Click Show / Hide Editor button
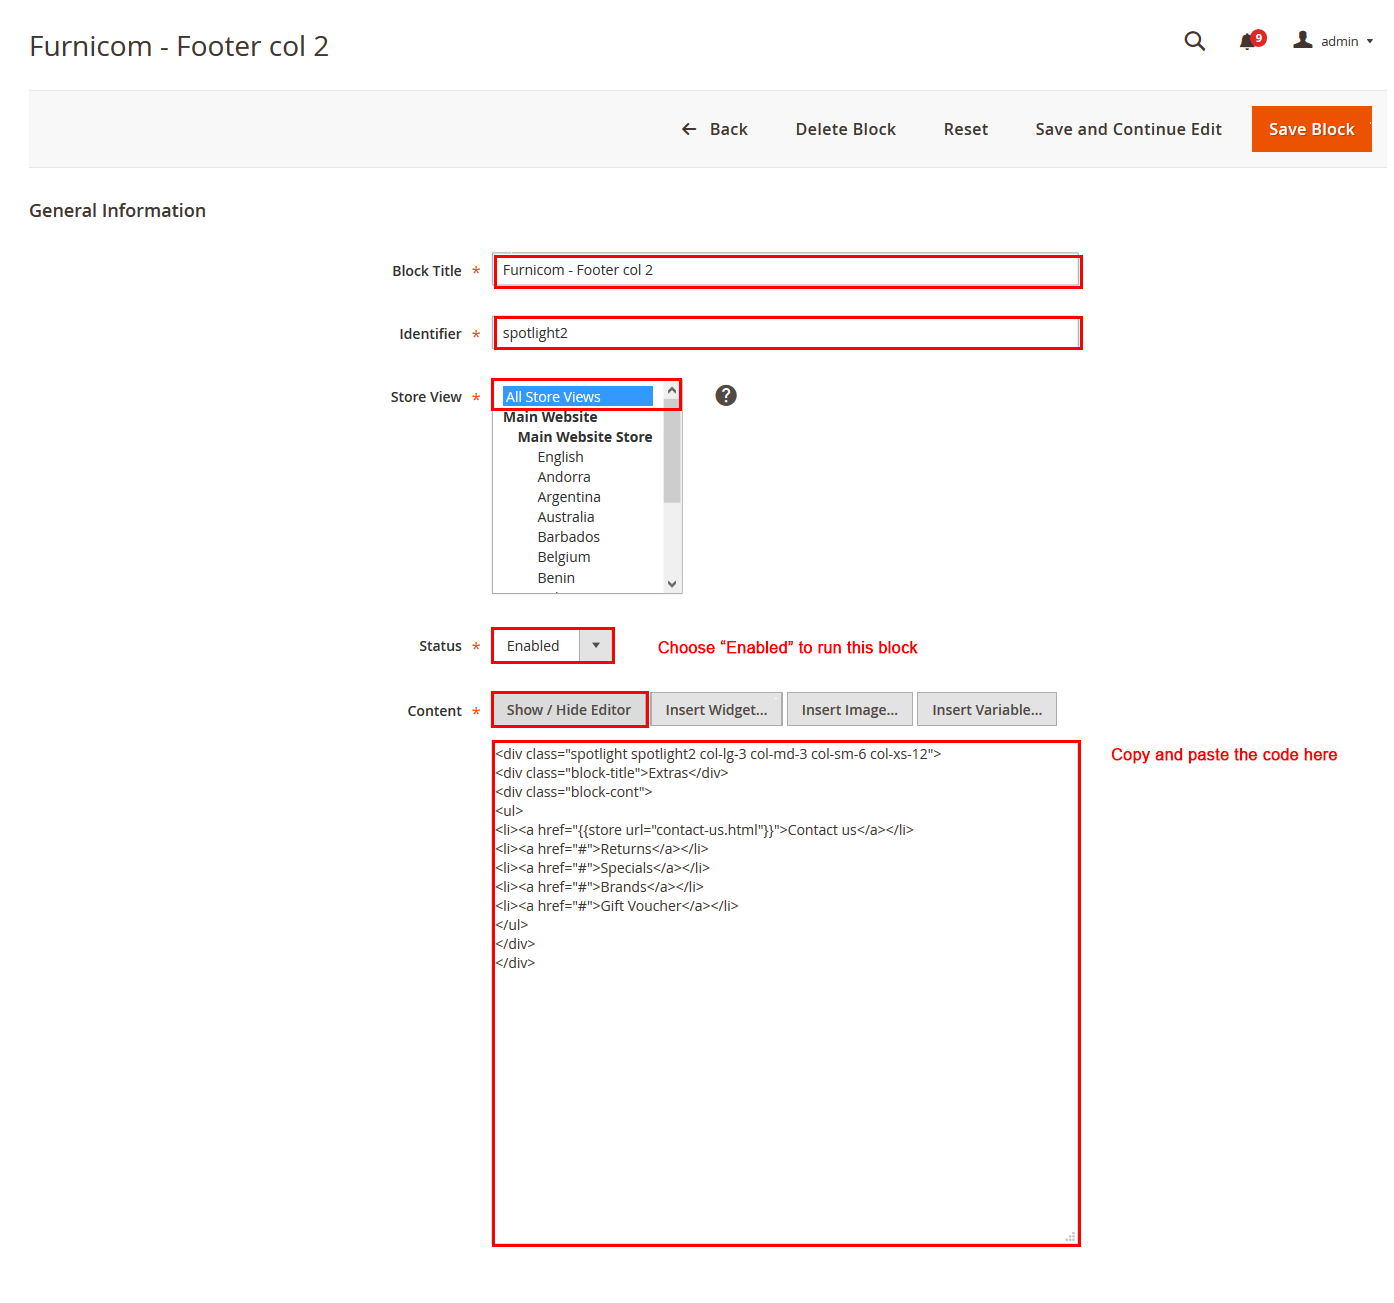This screenshot has height=1303, width=1394. pyautogui.click(x=569, y=710)
